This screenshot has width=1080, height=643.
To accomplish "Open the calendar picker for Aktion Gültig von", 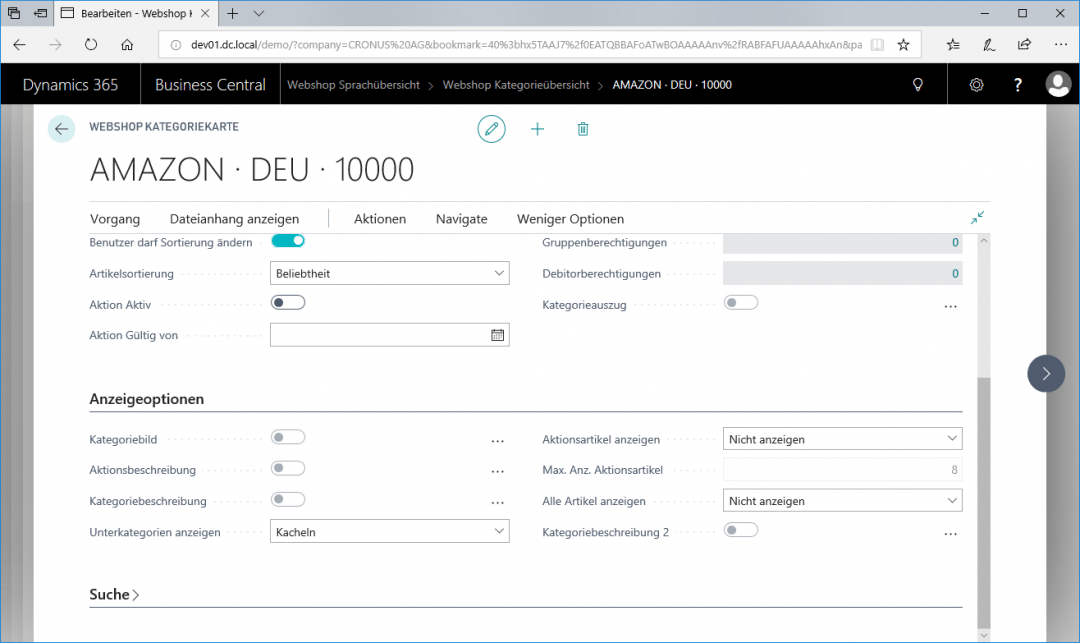I will (x=497, y=335).
